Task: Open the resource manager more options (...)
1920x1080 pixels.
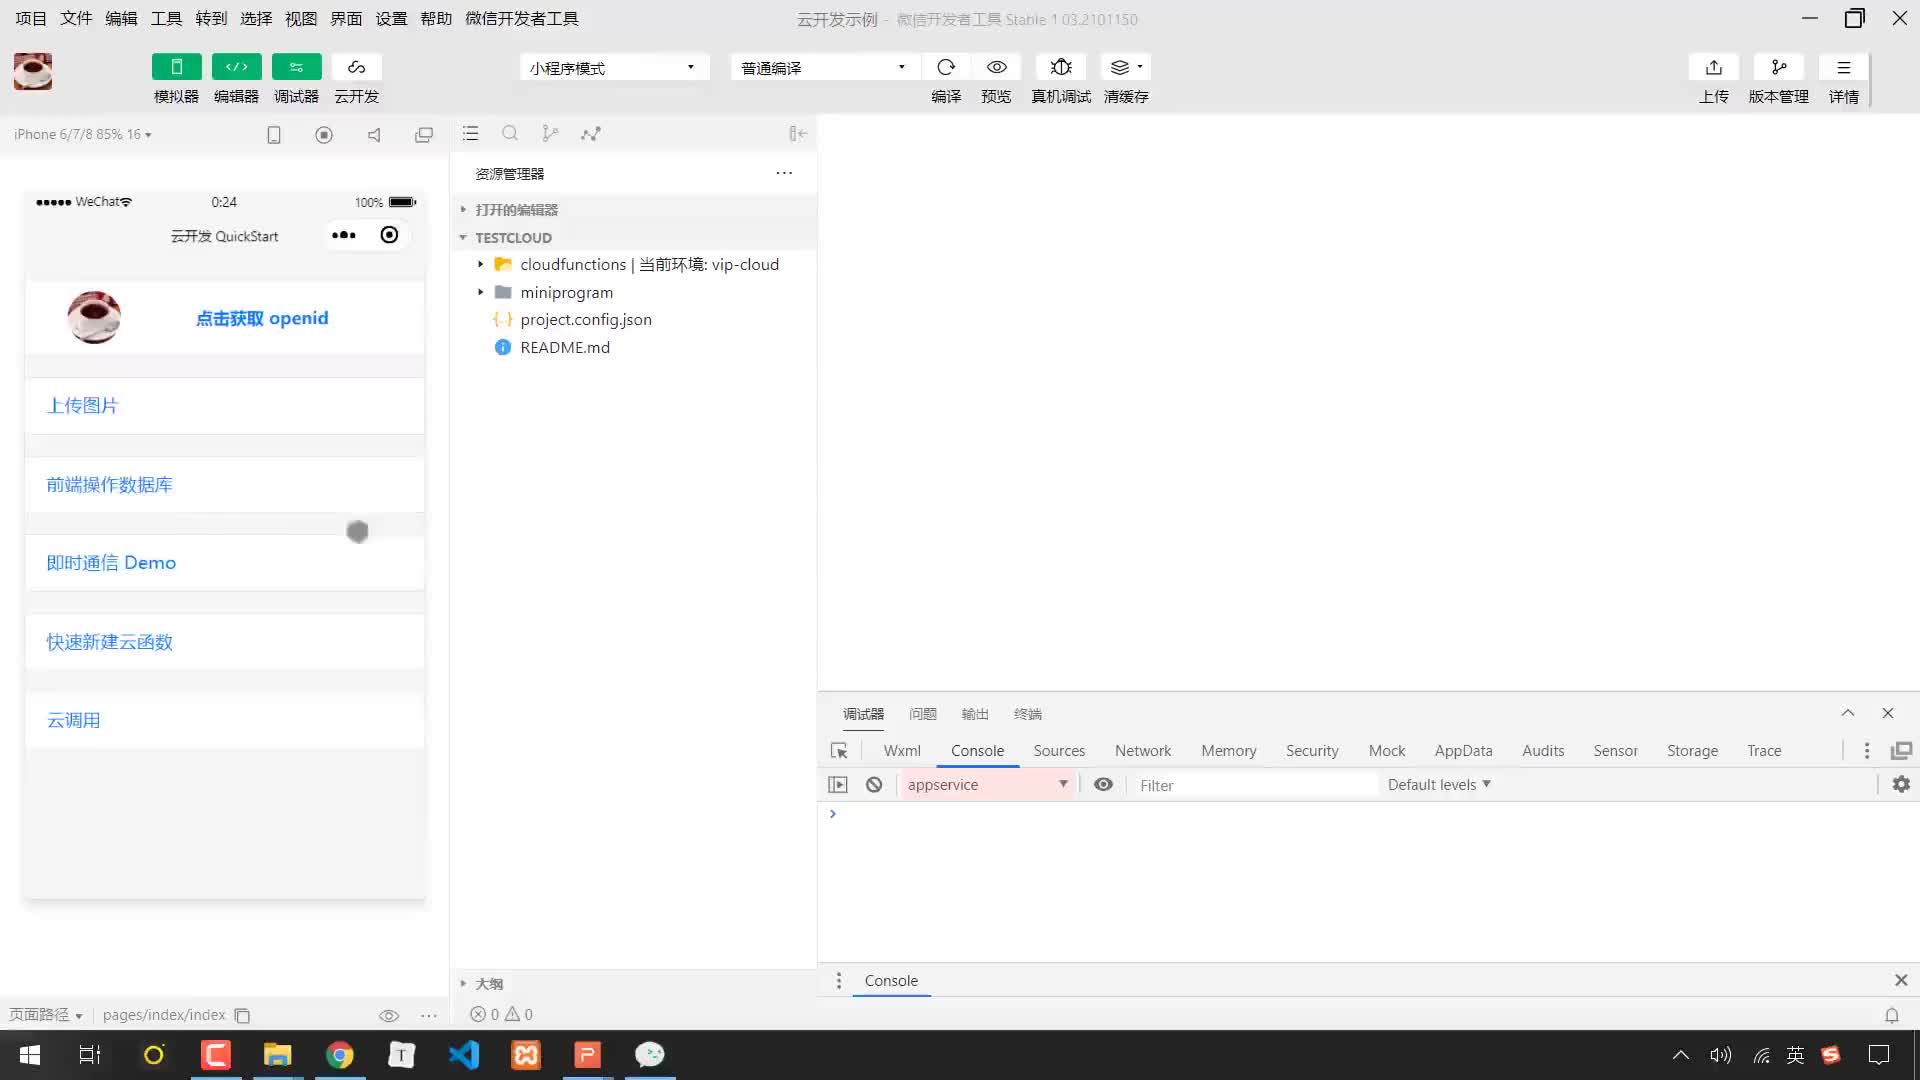Action: coord(784,173)
